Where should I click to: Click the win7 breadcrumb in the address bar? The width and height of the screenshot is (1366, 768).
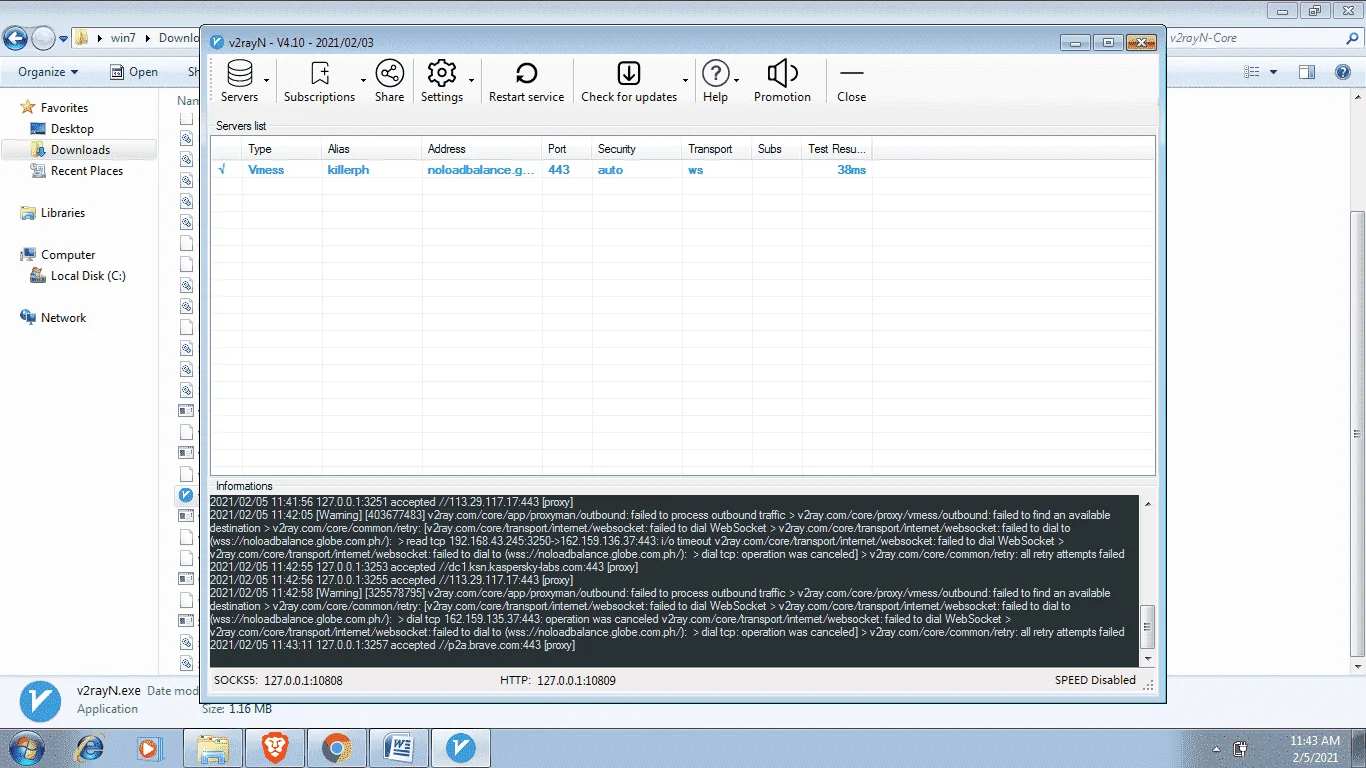(123, 38)
